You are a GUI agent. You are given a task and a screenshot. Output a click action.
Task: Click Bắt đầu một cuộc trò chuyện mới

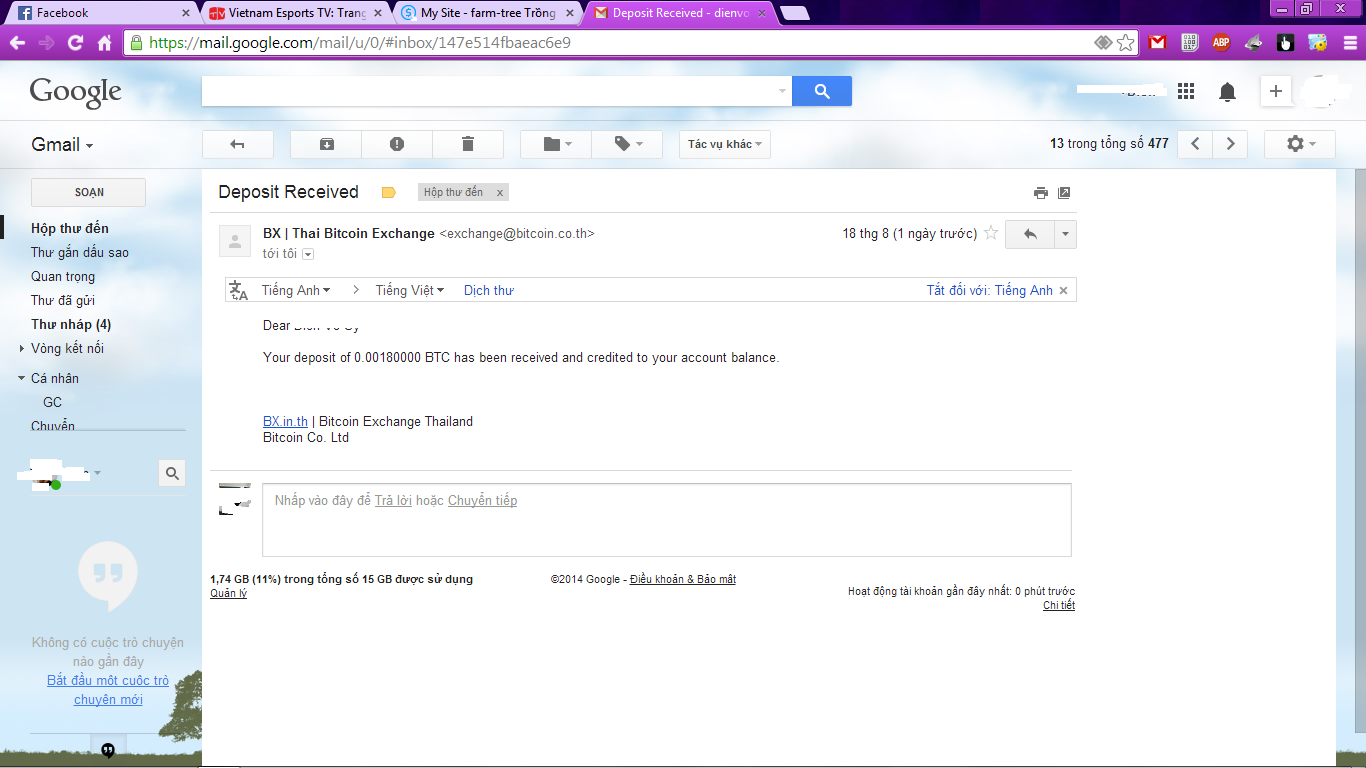(x=108, y=690)
